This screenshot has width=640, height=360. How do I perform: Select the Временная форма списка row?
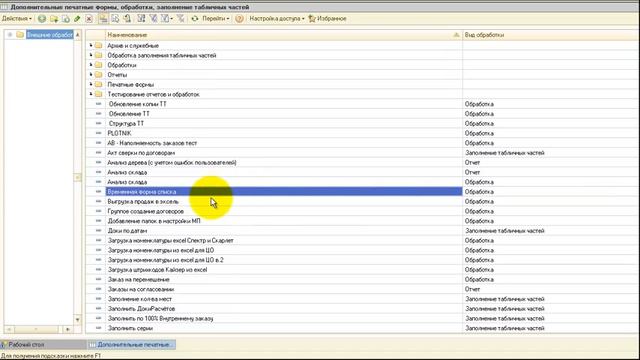click(362, 192)
